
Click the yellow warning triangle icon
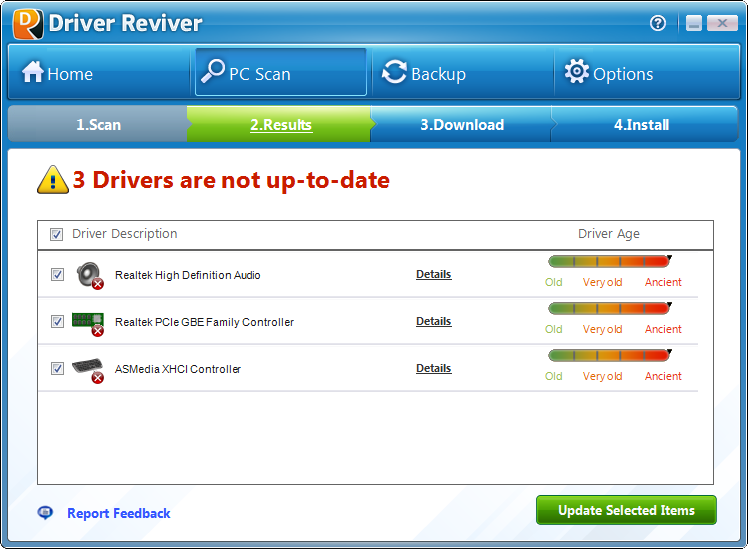coord(52,180)
